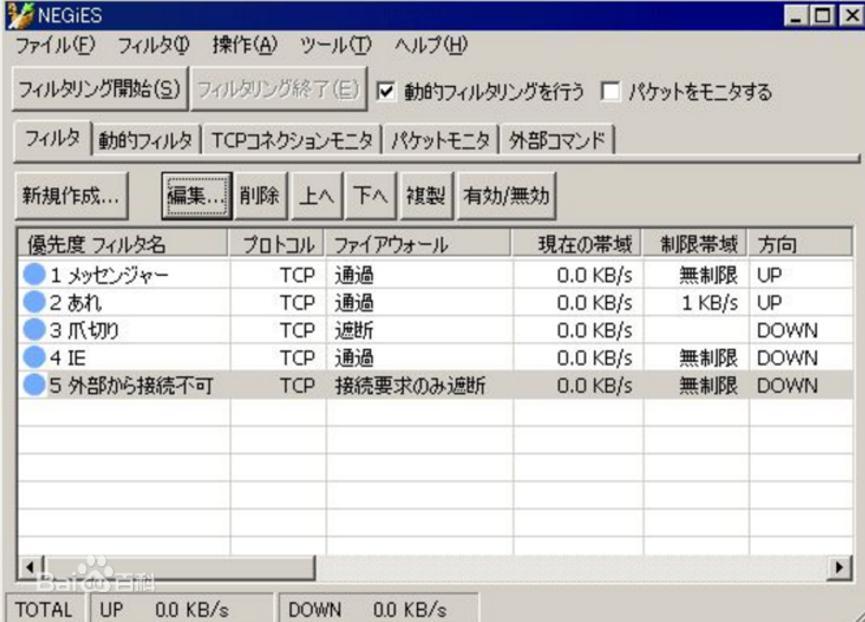Move filter down with 下へ button

coord(370,196)
